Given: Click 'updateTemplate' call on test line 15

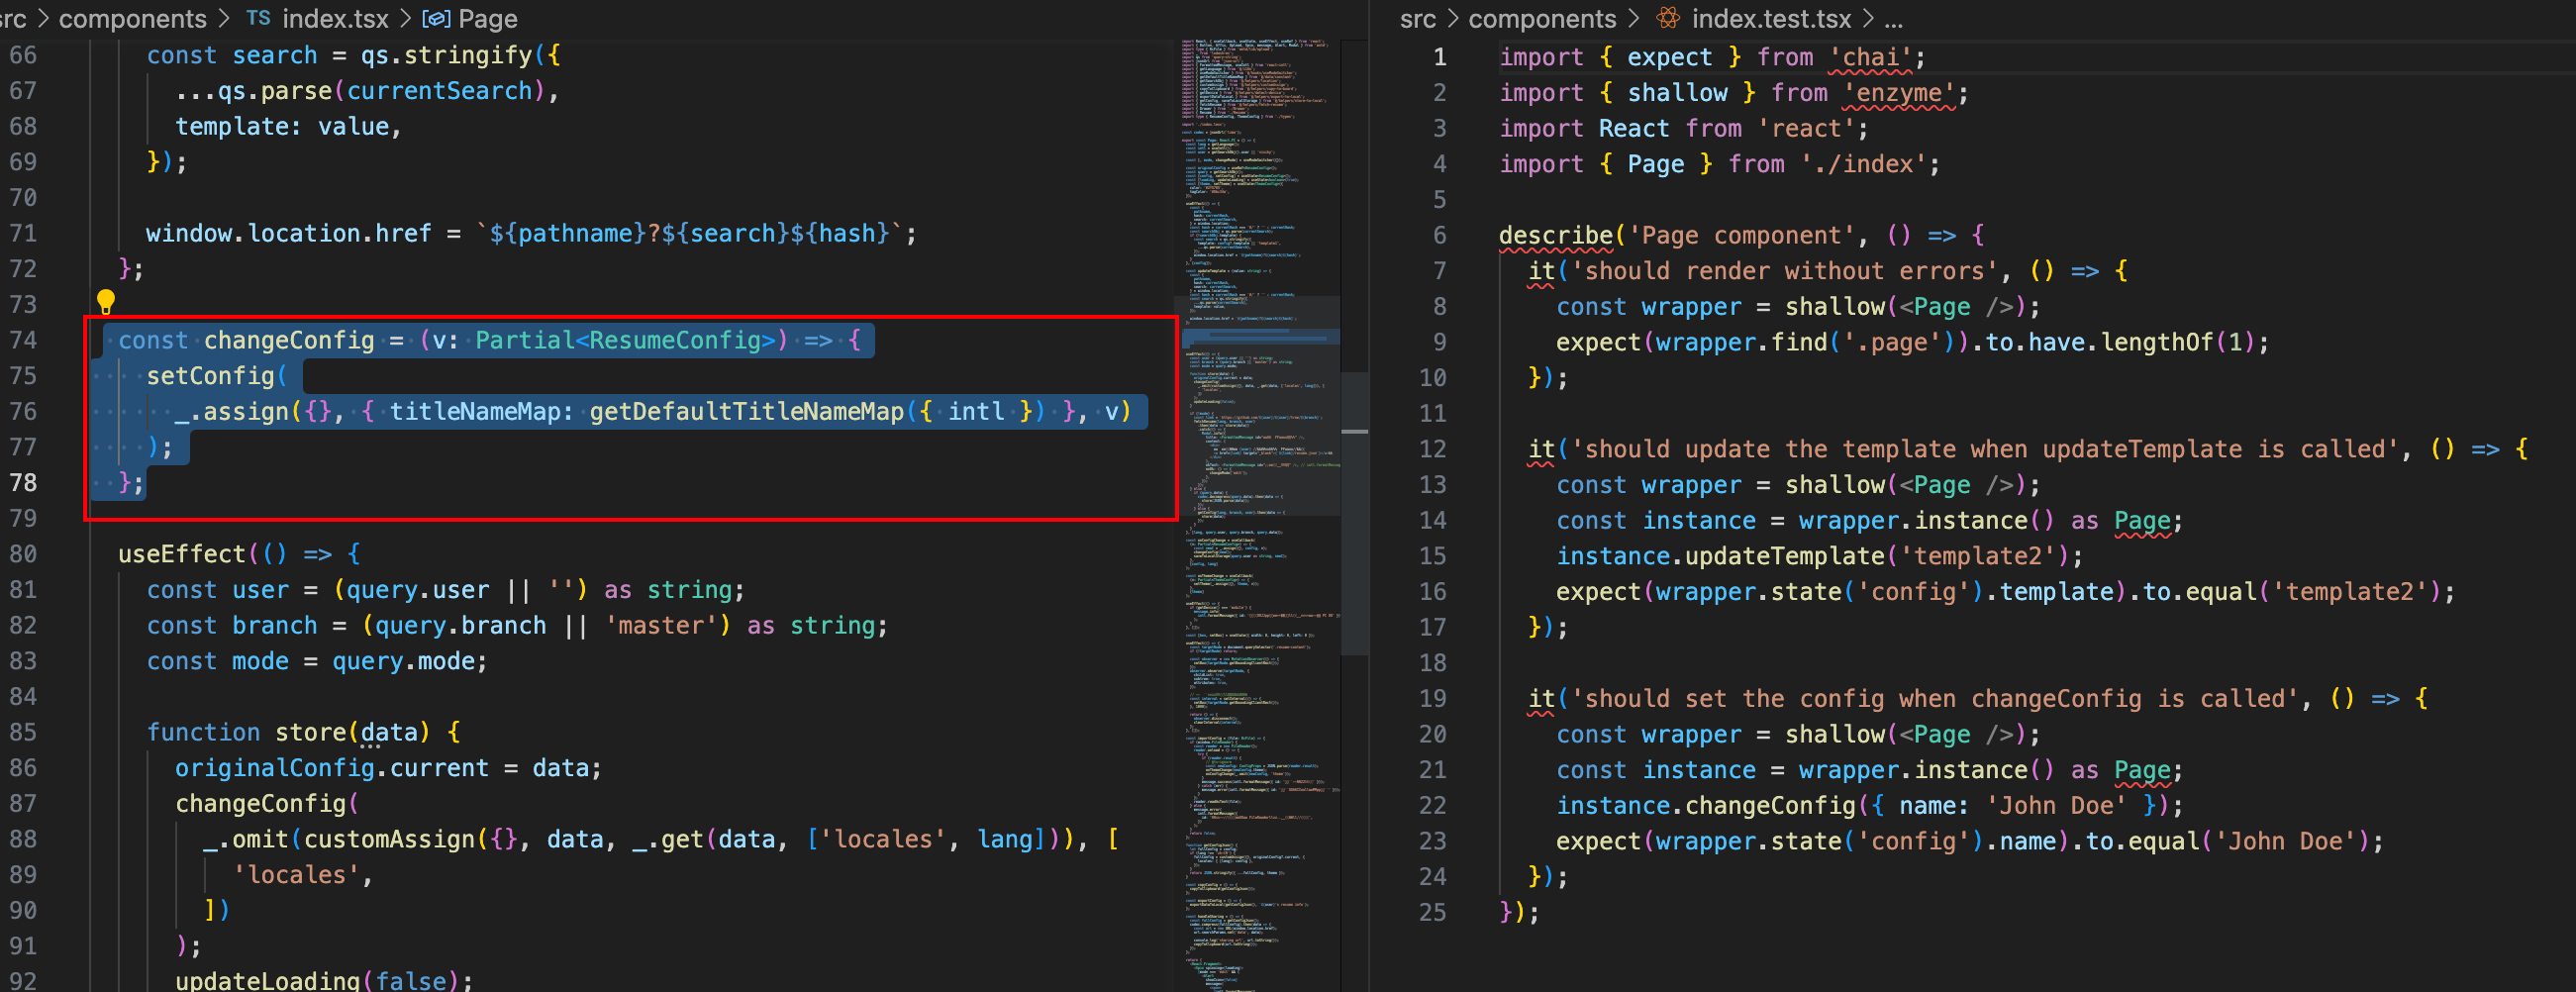Looking at the screenshot, I should click(x=1785, y=556).
